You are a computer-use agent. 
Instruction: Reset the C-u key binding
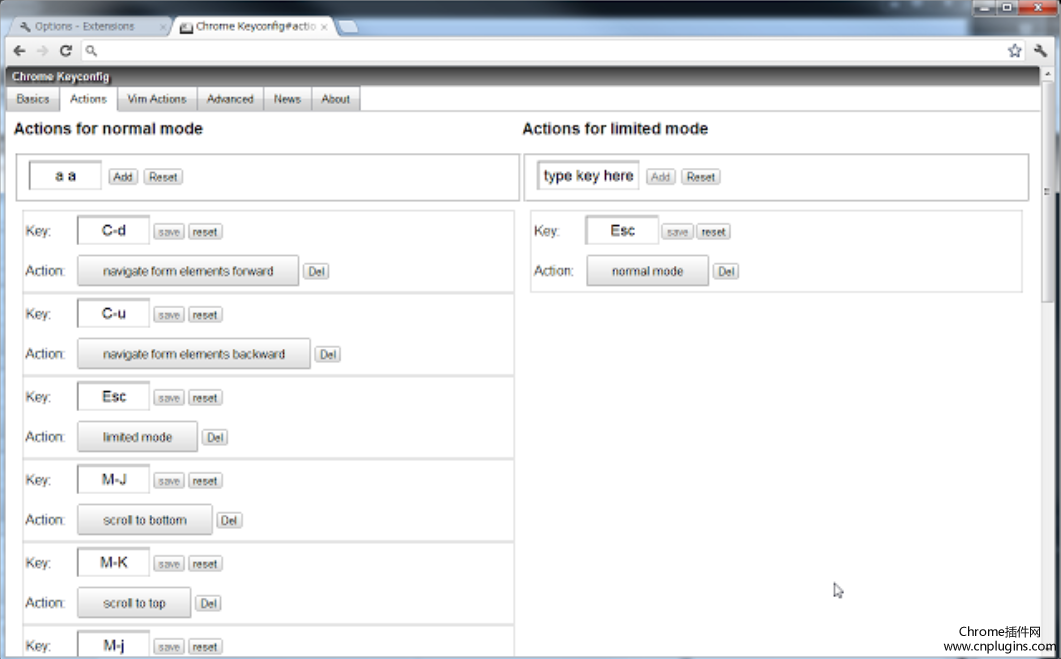(x=205, y=315)
